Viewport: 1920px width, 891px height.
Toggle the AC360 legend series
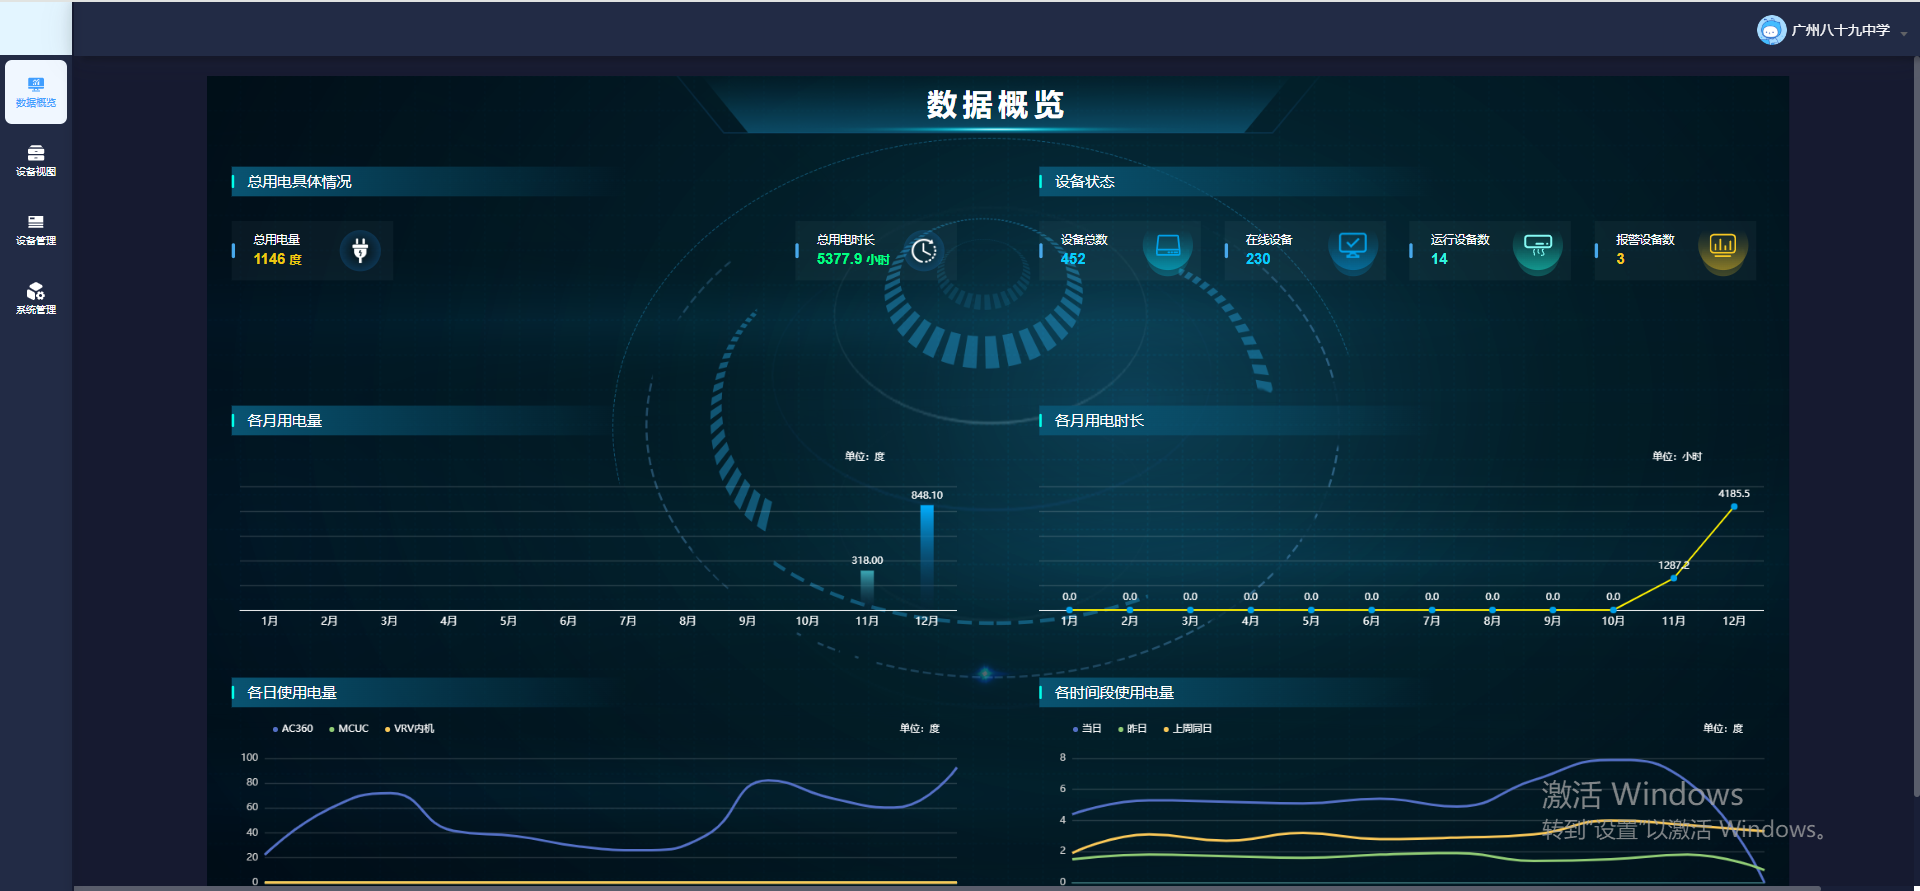(x=293, y=729)
